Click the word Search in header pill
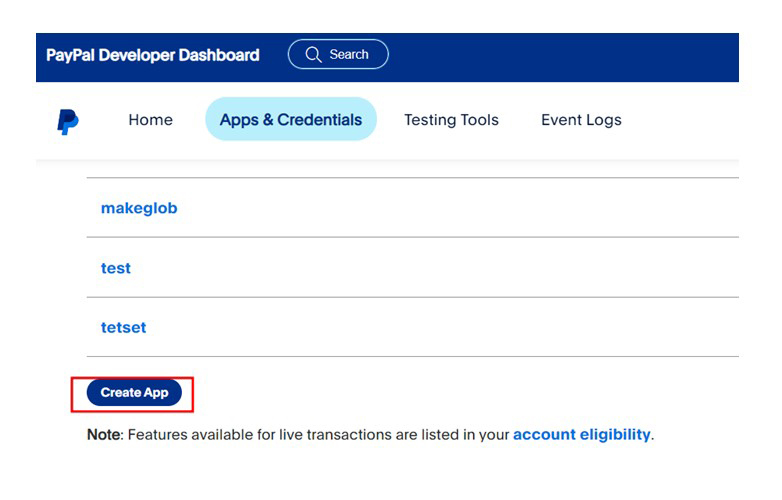This screenshot has width=782, height=500. [349, 54]
